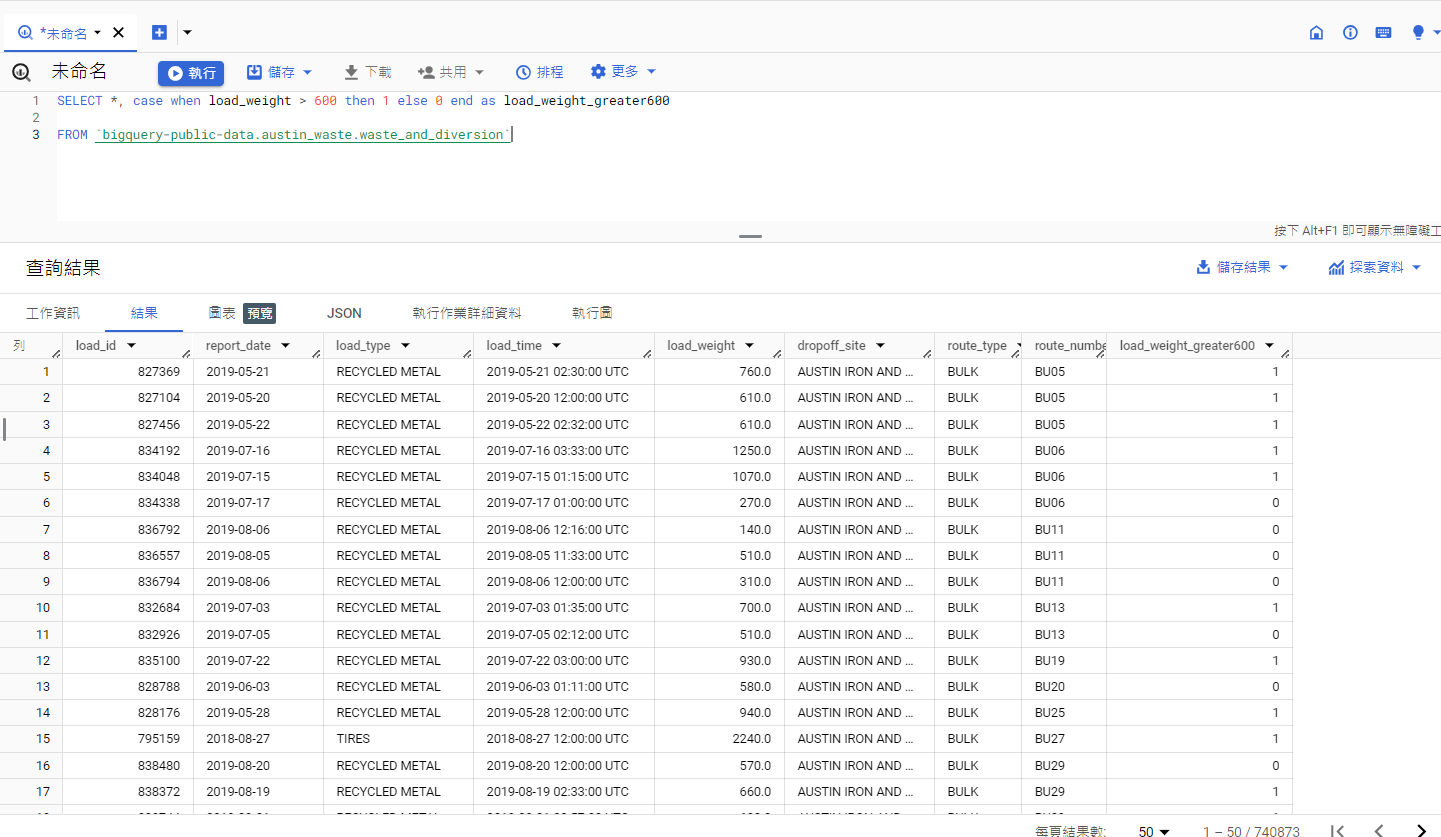This screenshot has height=837, width=1441.
Task: Click the home icon in top-right corner
Action: click(x=1316, y=33)
